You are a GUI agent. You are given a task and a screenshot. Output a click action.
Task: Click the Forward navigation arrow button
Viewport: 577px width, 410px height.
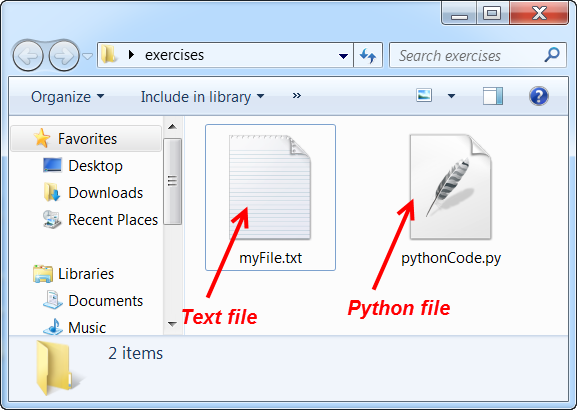64,56
